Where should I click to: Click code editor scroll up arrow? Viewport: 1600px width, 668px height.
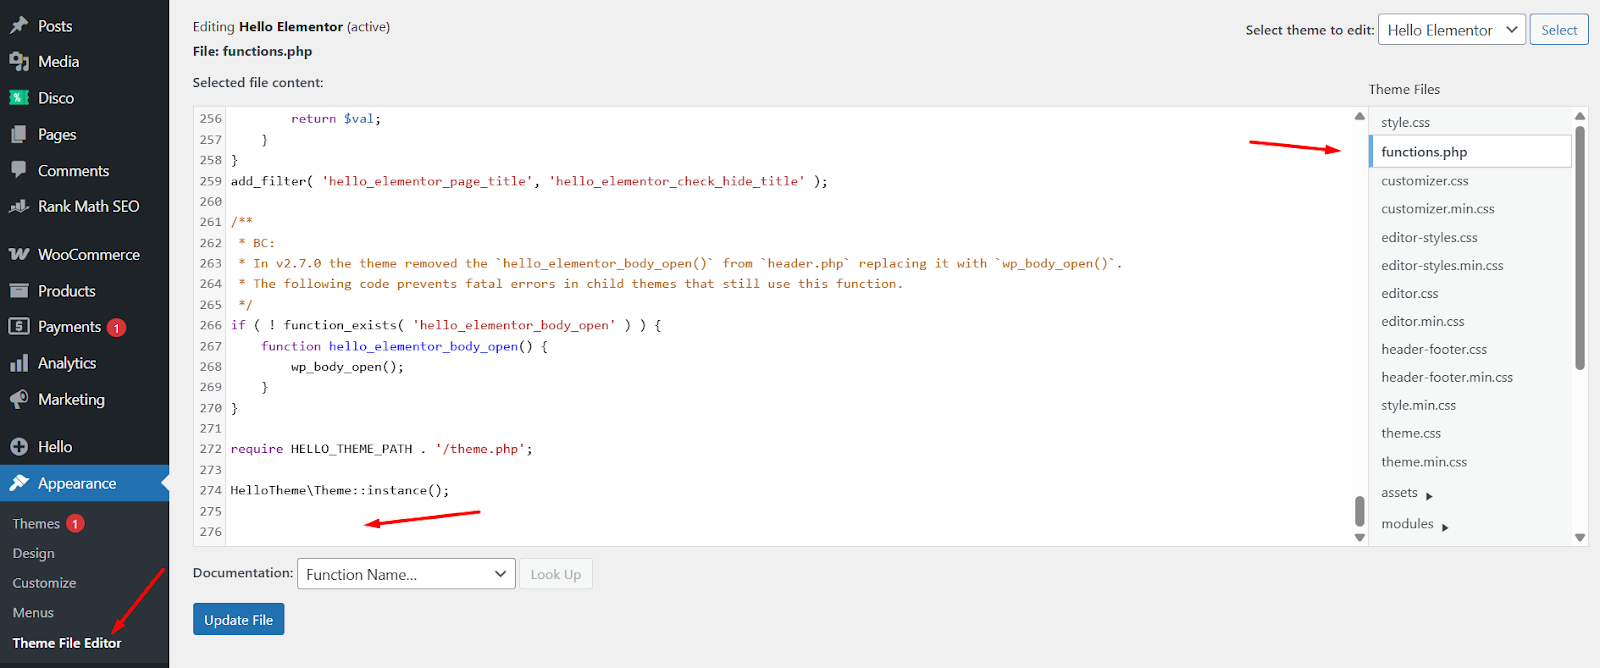(1359, 116)
